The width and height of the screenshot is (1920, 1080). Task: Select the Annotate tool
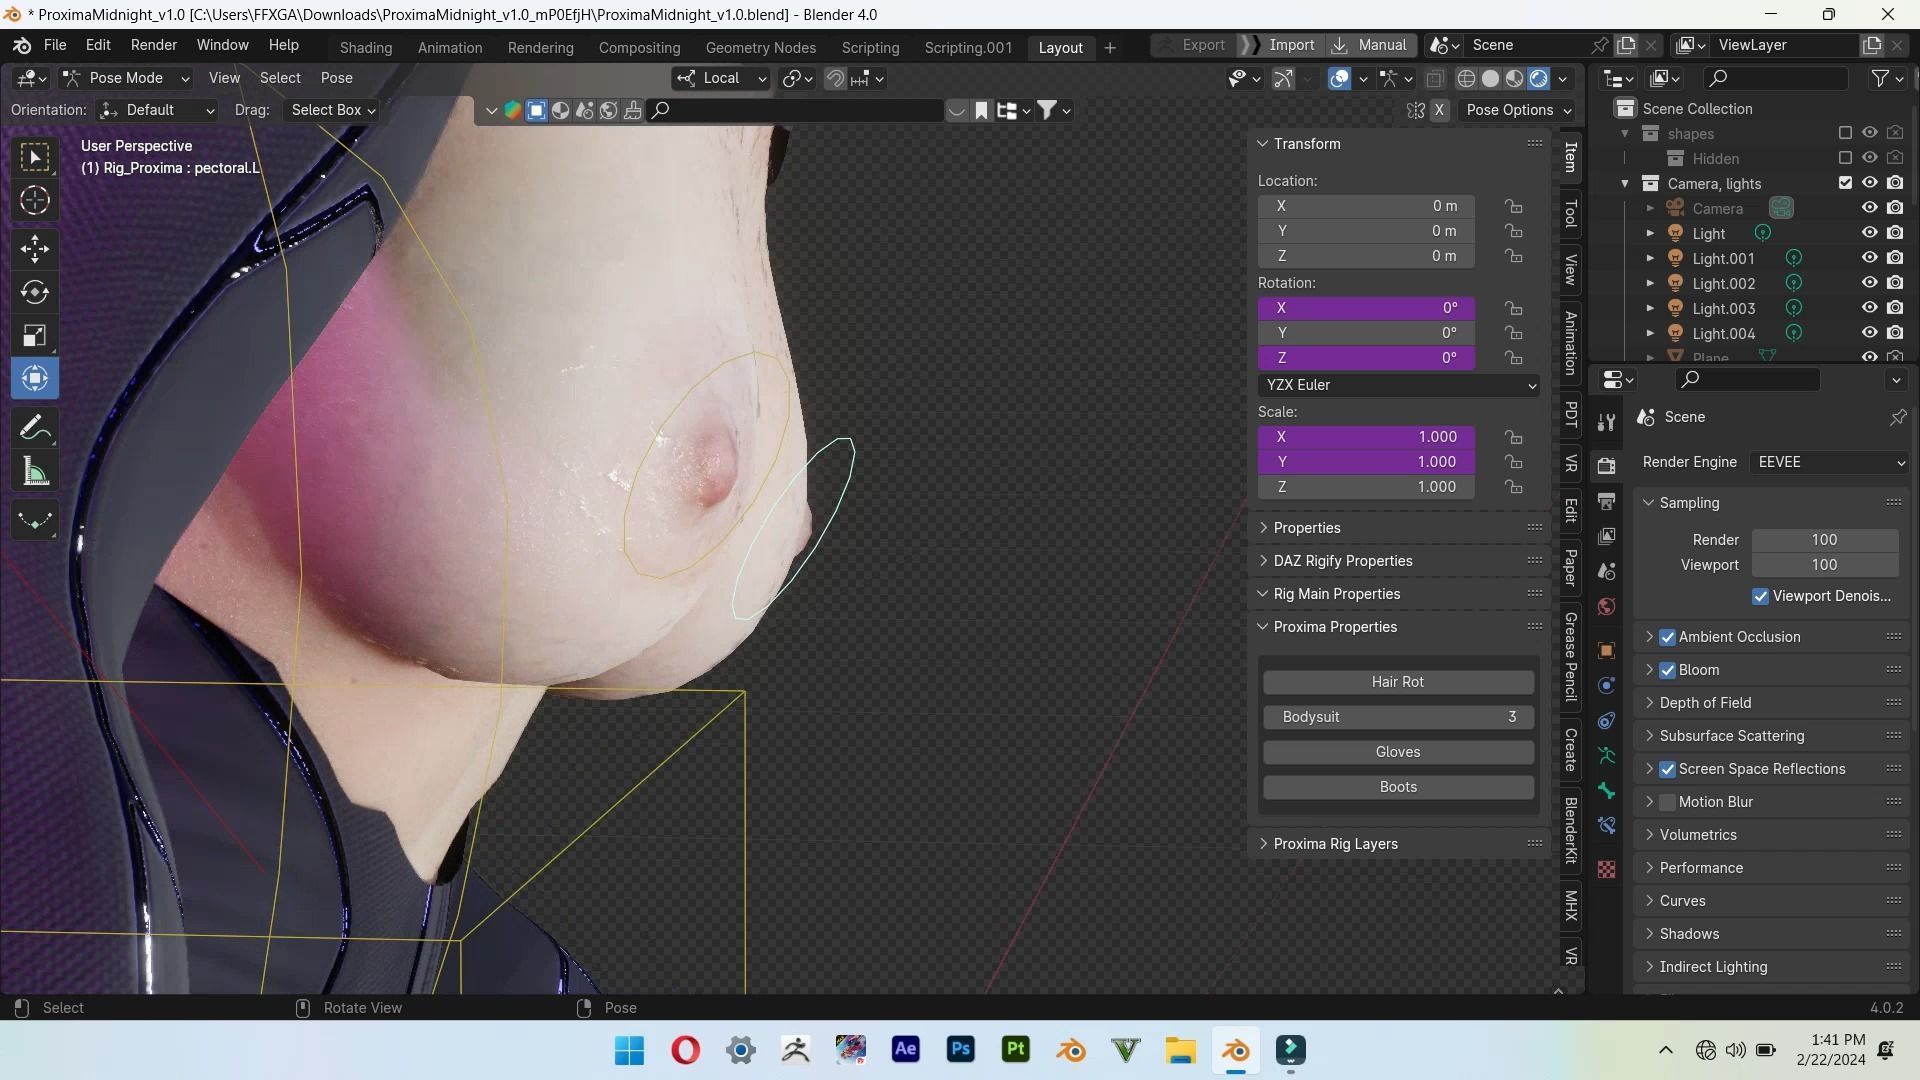(35, 428)
